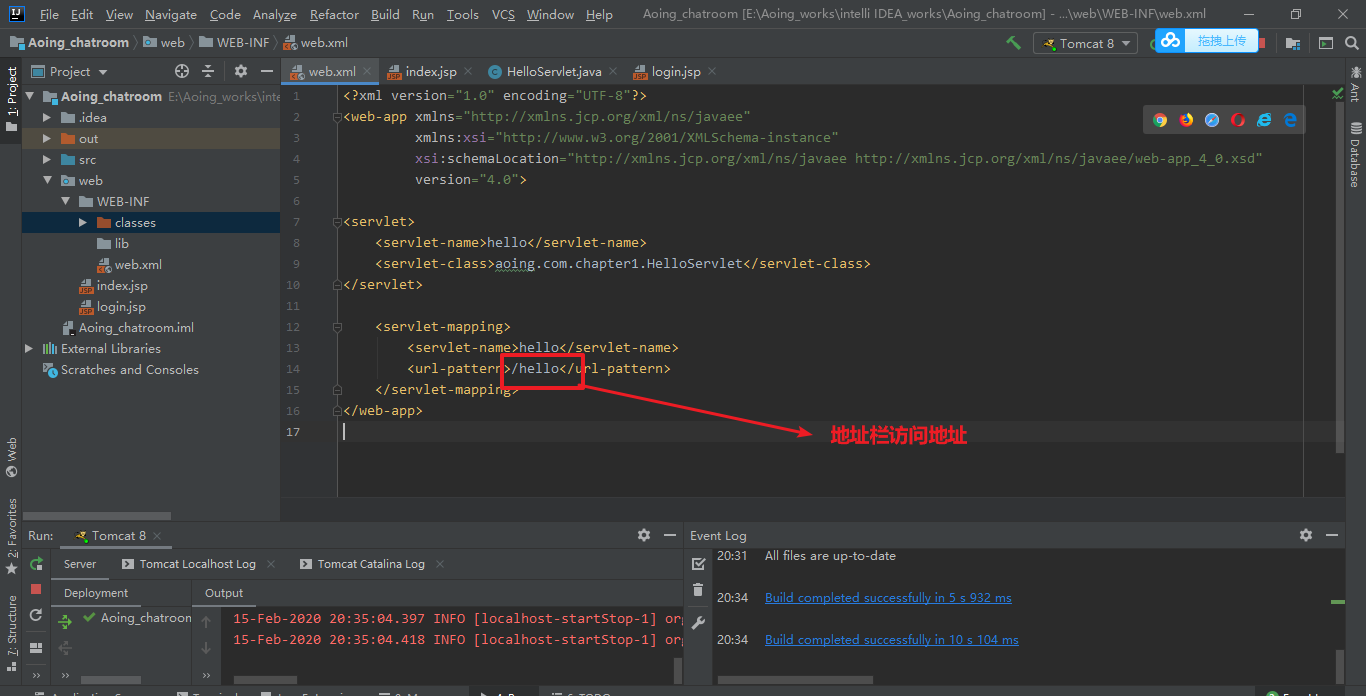
Task: Expand the .idea folder
Action: point(47,118)
